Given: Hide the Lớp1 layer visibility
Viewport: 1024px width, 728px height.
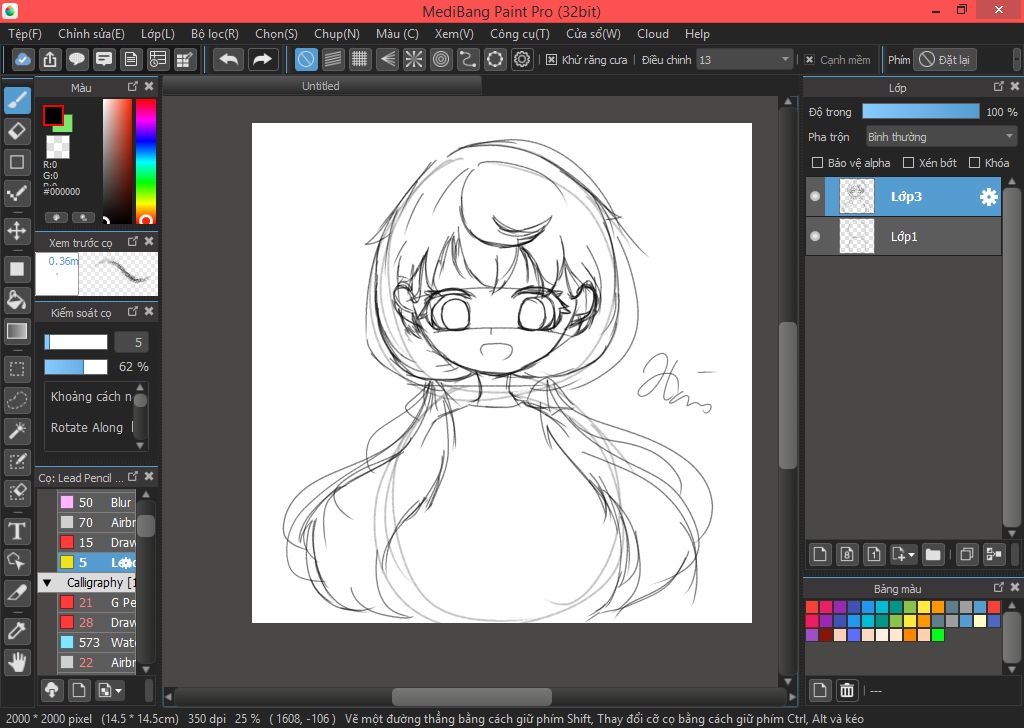Looking at the screenshot, I should click(x=815, y=236).
